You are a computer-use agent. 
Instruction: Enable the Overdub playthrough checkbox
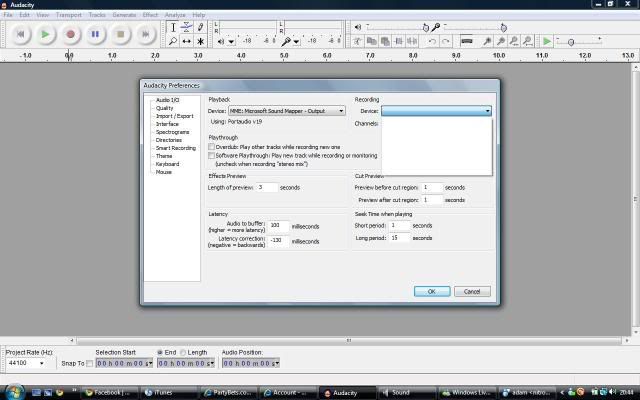[x=212, y=147]
